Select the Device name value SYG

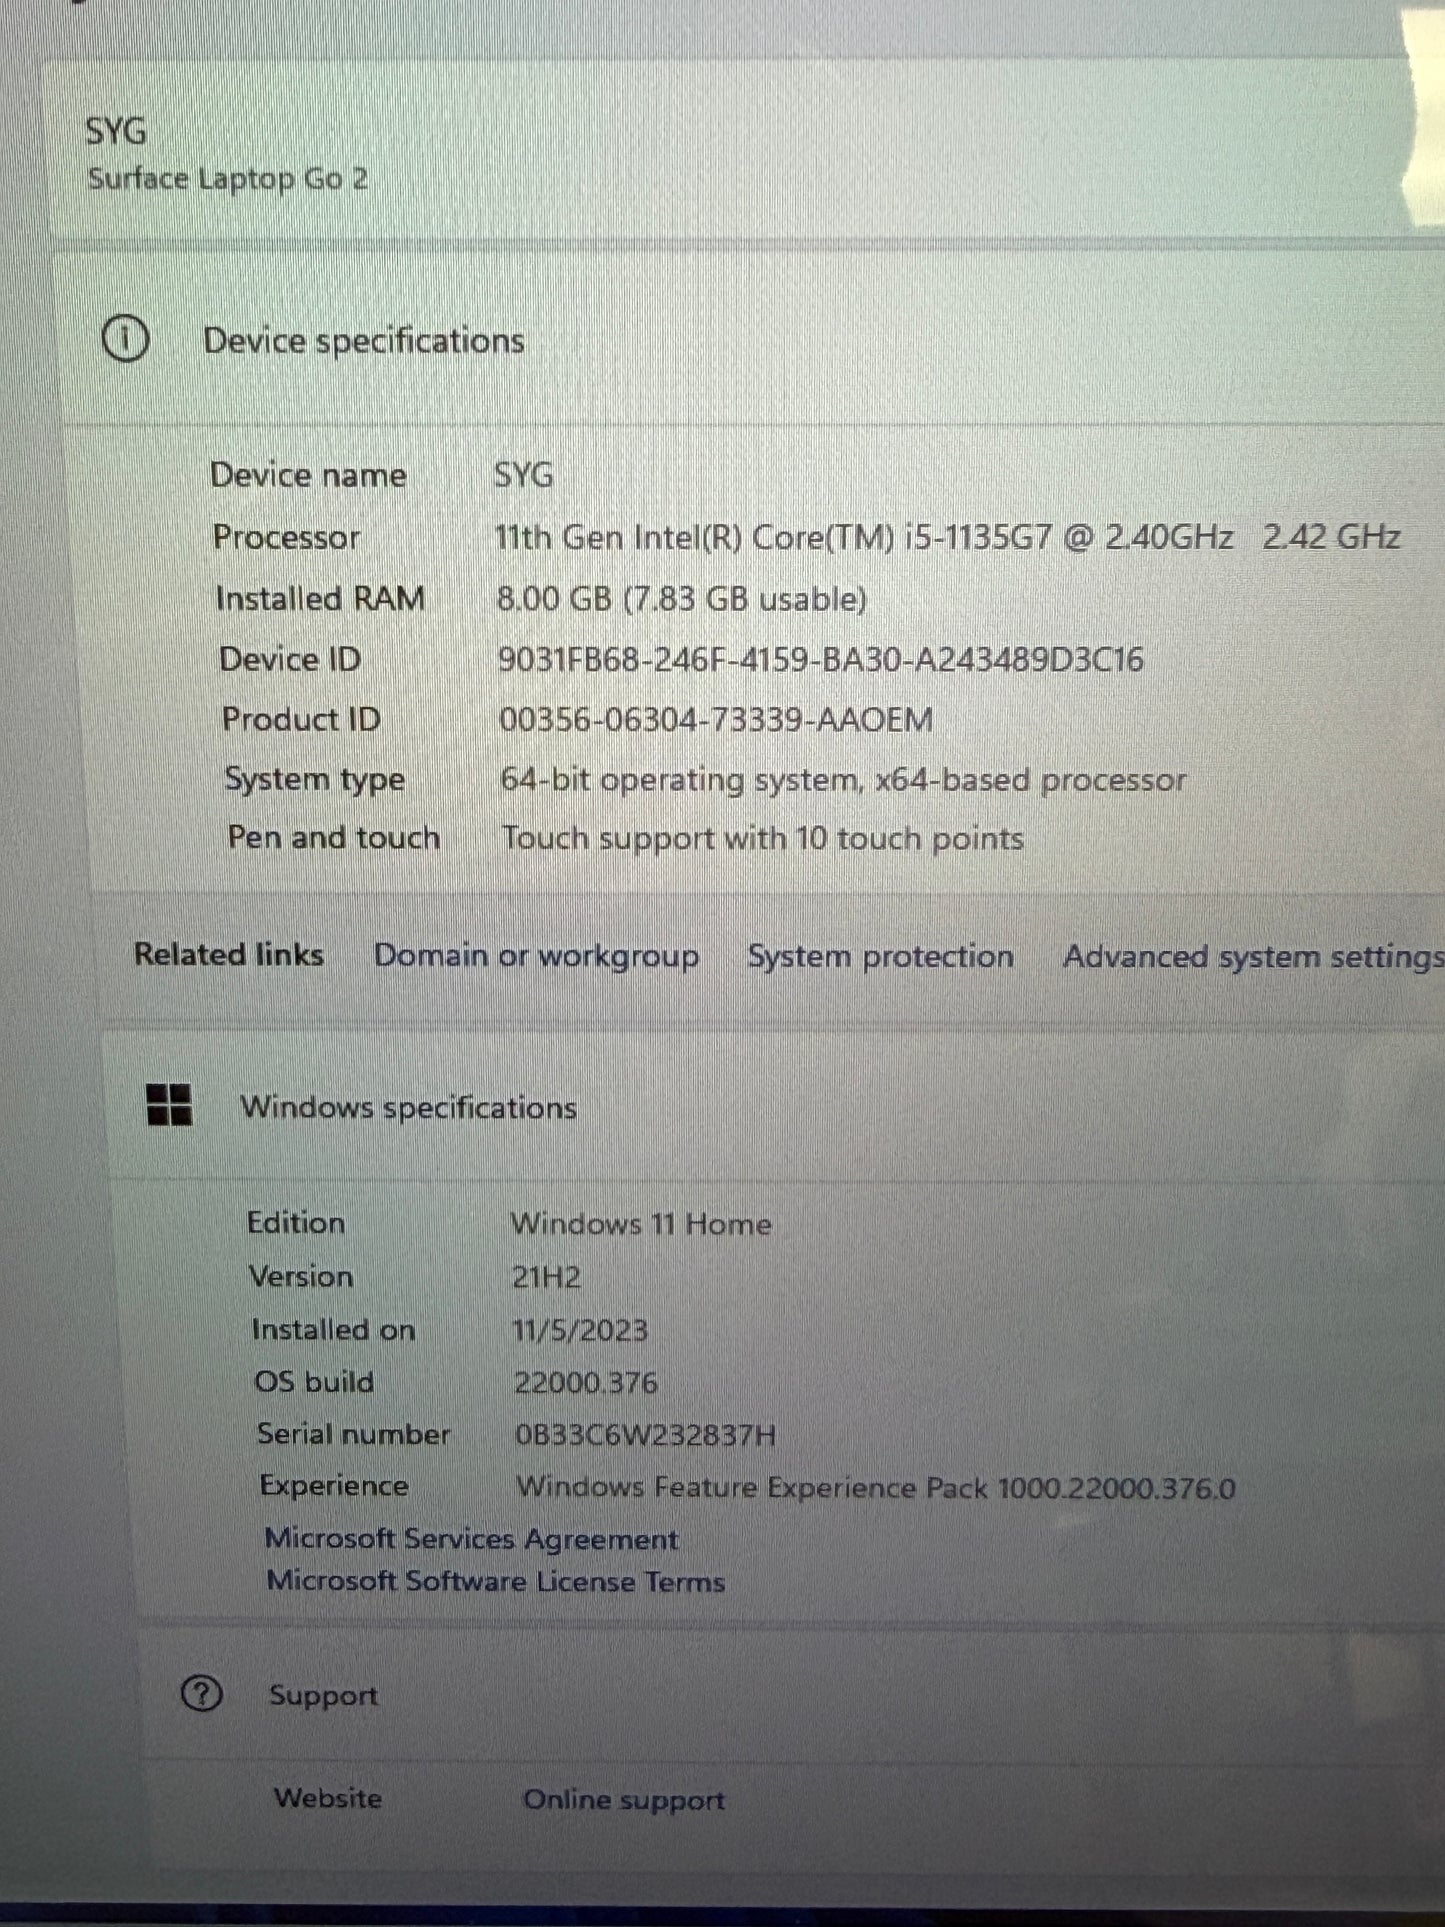[523, 475]
